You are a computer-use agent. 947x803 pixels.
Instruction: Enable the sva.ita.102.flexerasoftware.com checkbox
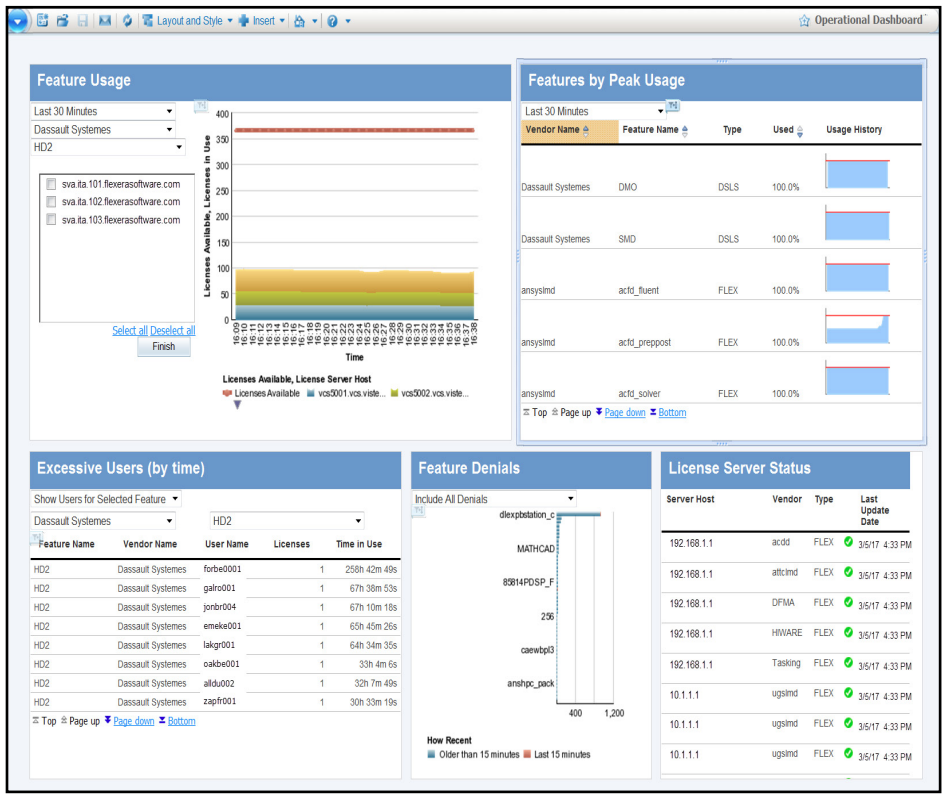pos(52,202)
